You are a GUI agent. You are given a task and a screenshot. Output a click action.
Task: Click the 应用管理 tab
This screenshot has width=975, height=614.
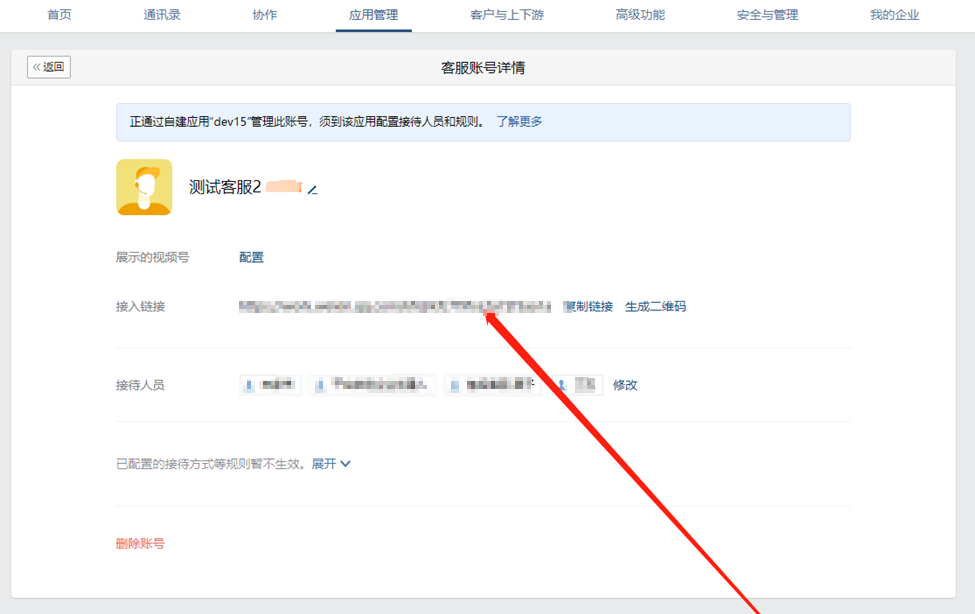(x=373, y=15)
